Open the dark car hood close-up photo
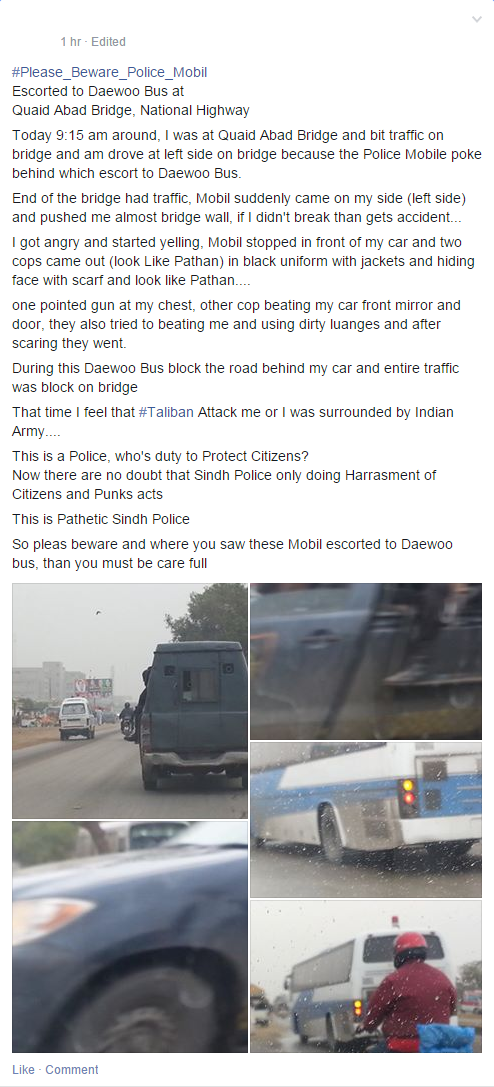Viewport: 494px width, 1087px height. (130, 937)
